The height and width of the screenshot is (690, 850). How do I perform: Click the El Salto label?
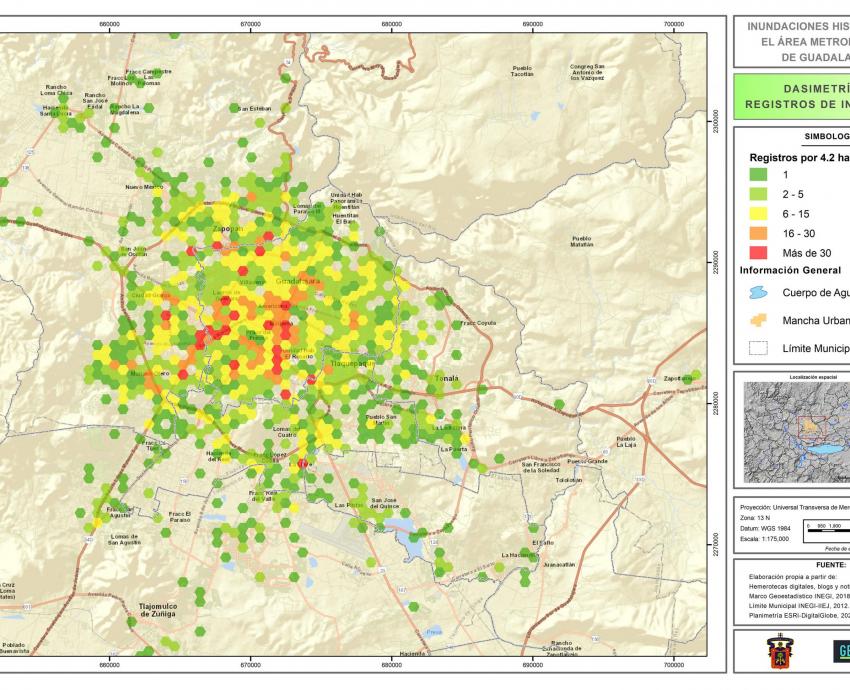click(x=543, y=543)
